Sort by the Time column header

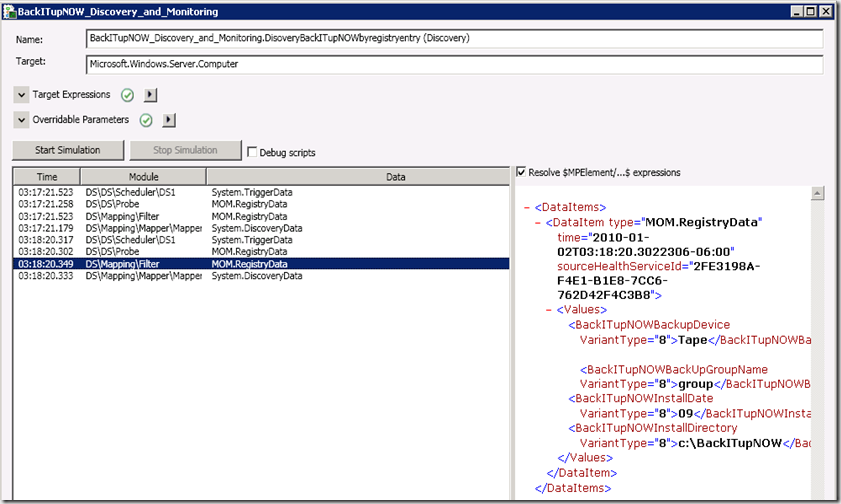click(47, 177)
